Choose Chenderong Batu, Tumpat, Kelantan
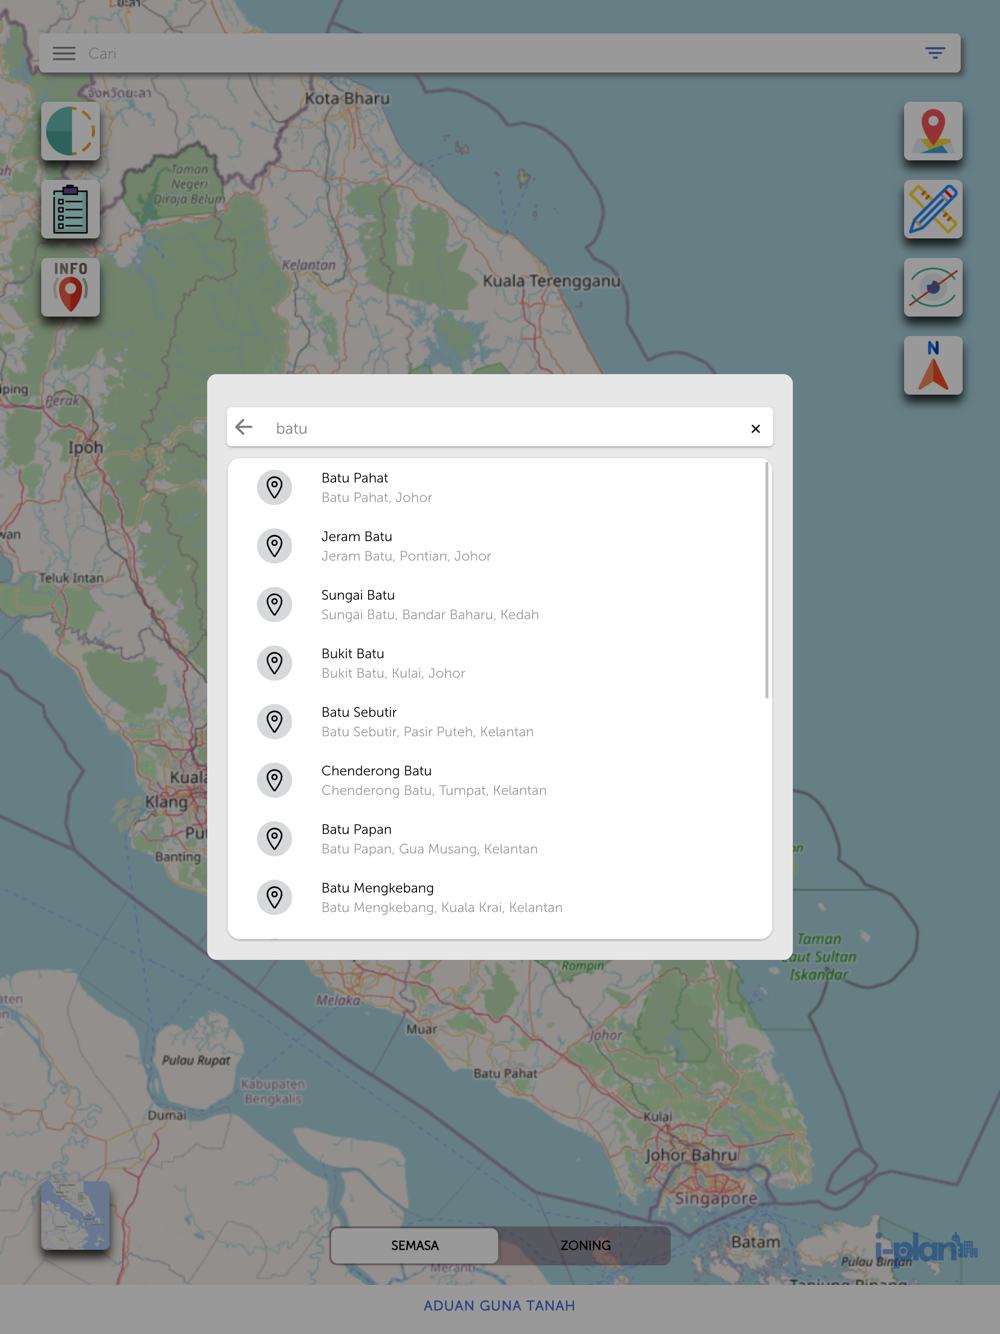The height and width of the screenshot is (1334, 1000). (x=434, y=790)
